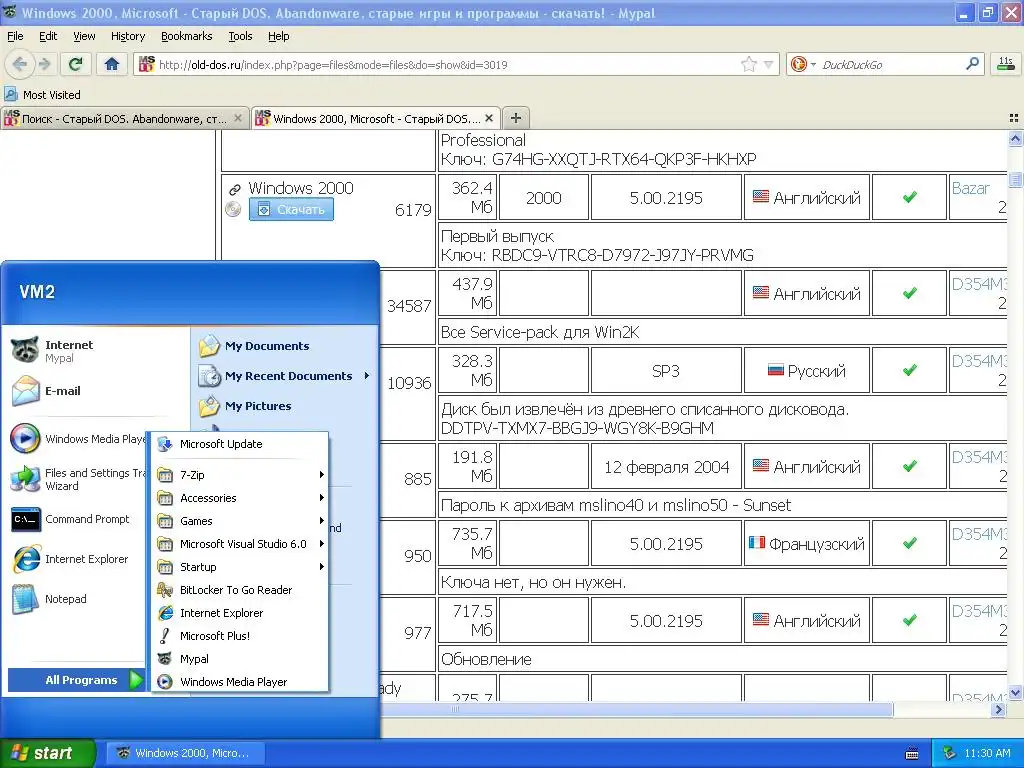Expand Microsoft Visual Studio 6.0 group
The height and width of the screenshot is (768, 1024).
pos(240,543)
